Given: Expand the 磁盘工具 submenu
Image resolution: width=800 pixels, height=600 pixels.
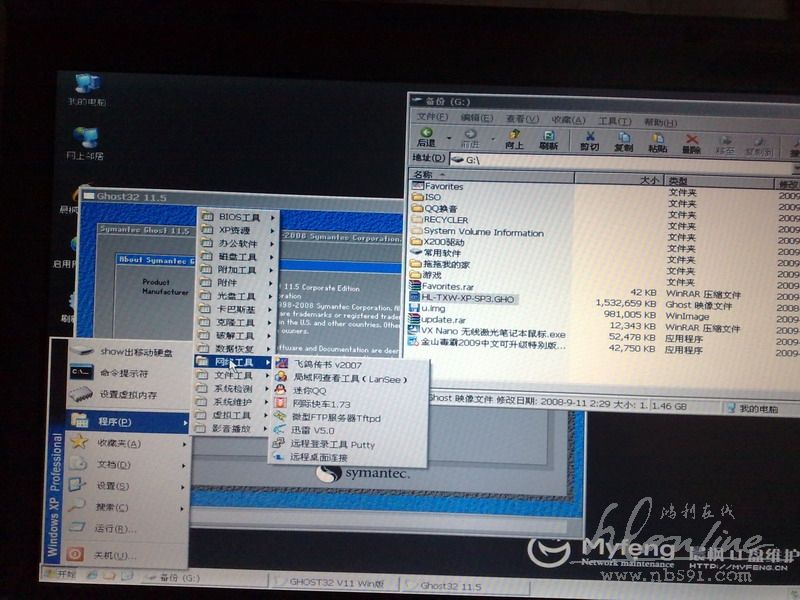Looking at the screenshot, I should pyautogui.click(x=237, y=257).
